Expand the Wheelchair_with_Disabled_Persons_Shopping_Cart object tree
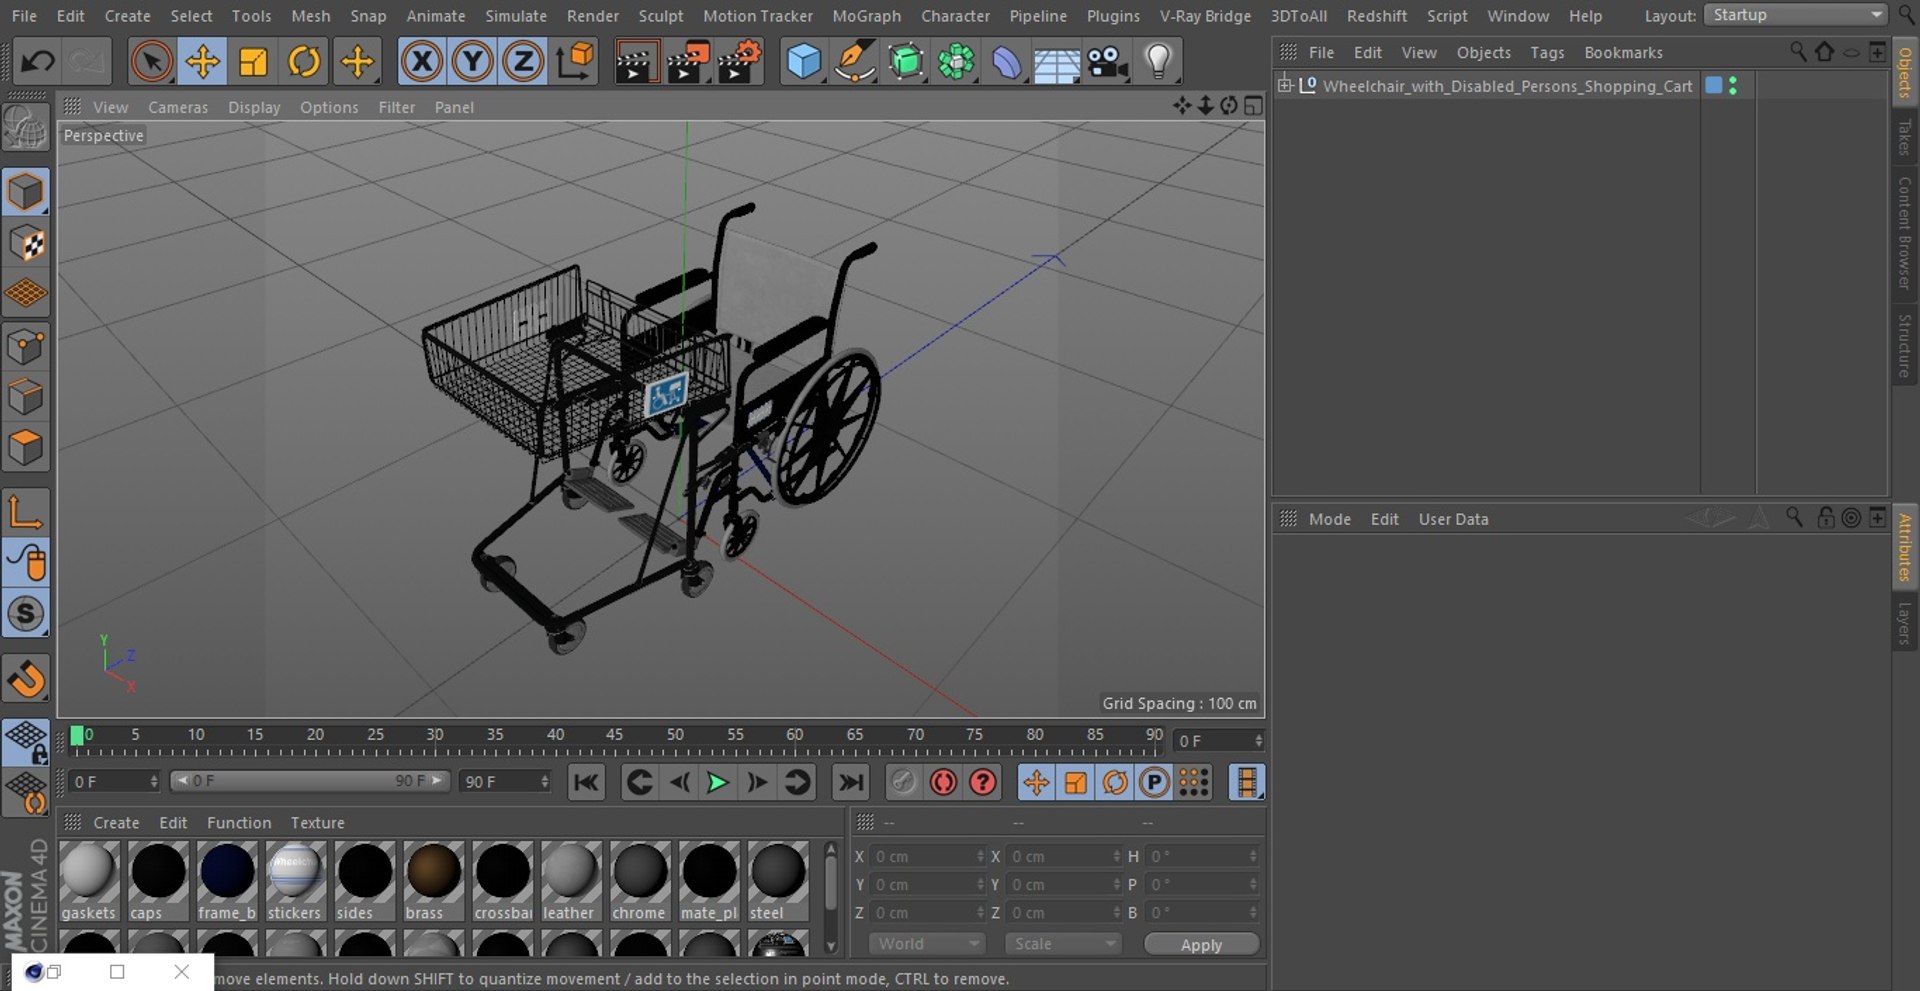This screenshot has height=991, width=1920. pyautogui.click(x=1285, y=86)
